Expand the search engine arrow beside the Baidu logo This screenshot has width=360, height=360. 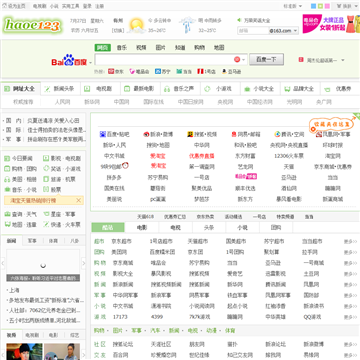coord(90,62)
